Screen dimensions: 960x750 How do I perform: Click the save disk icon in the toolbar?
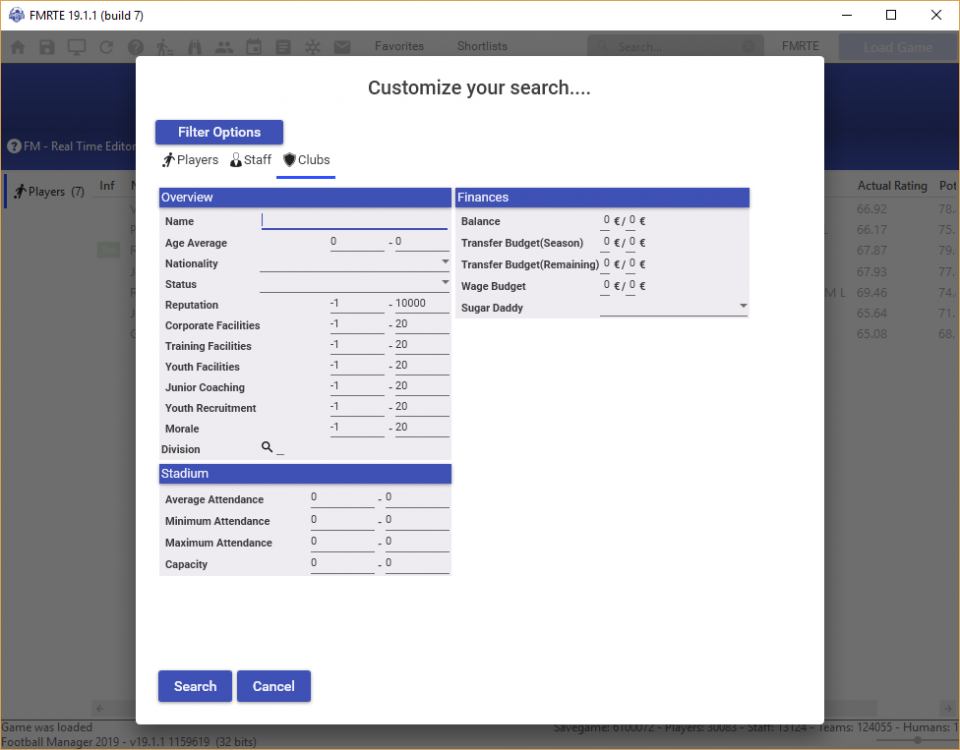[47, 47]
